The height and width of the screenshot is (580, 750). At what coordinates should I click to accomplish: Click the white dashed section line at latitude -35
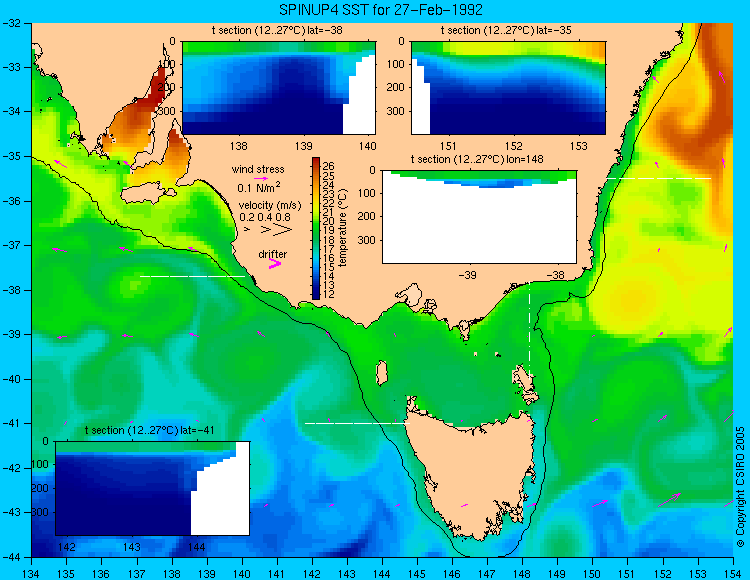[659, 178]
